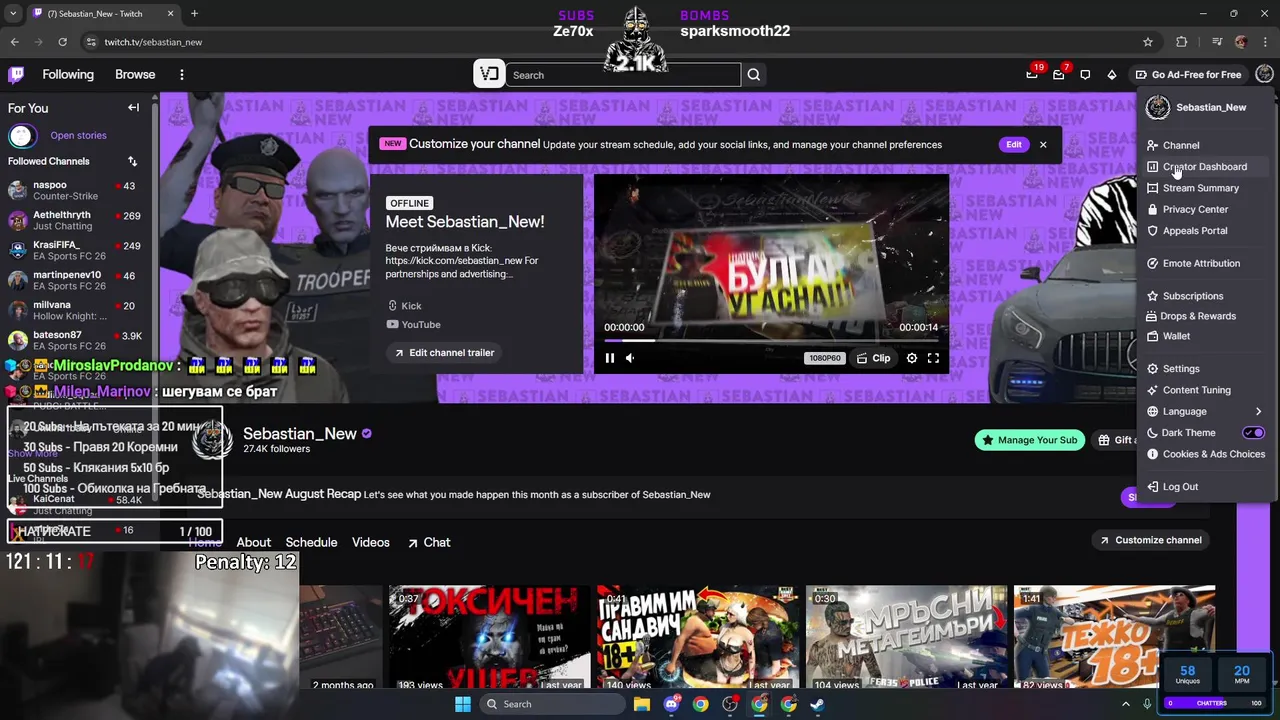Viewport: 1280px width, 720px height.
Task: Open a new browser tab
Action: click(194, 14)
